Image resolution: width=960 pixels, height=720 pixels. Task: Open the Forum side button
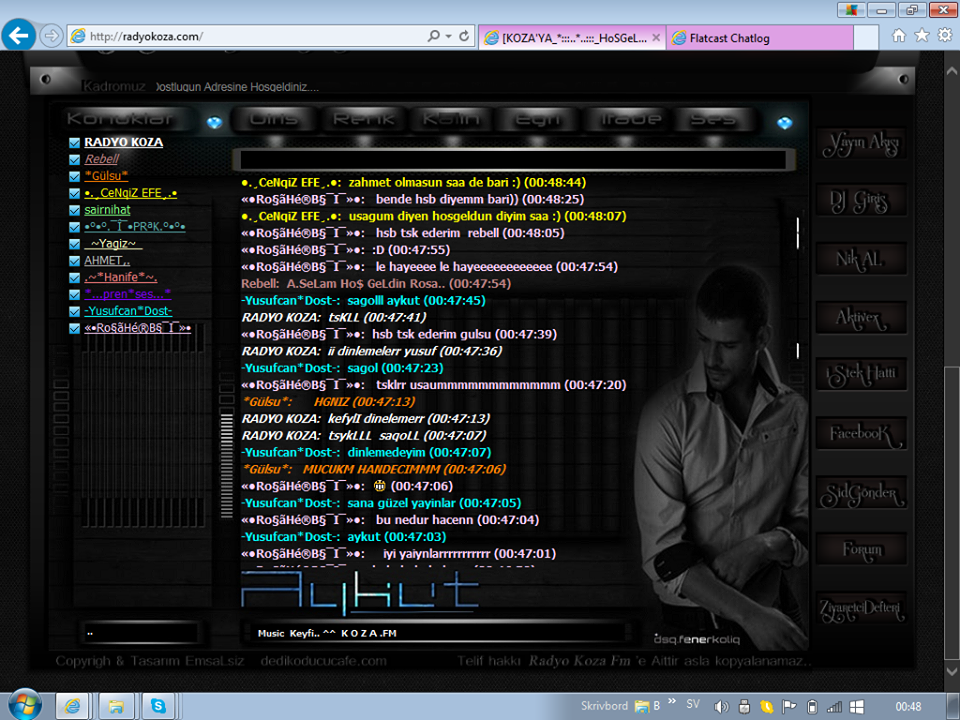(861, 549)
